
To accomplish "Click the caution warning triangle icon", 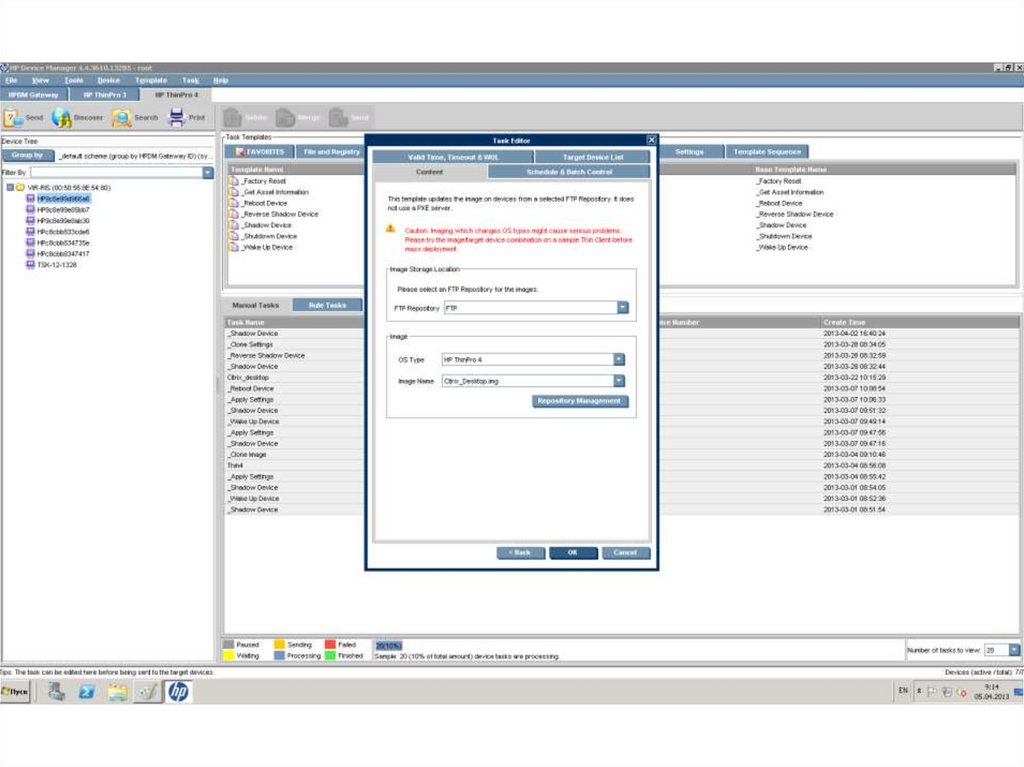I will click(x=391, y=229).
